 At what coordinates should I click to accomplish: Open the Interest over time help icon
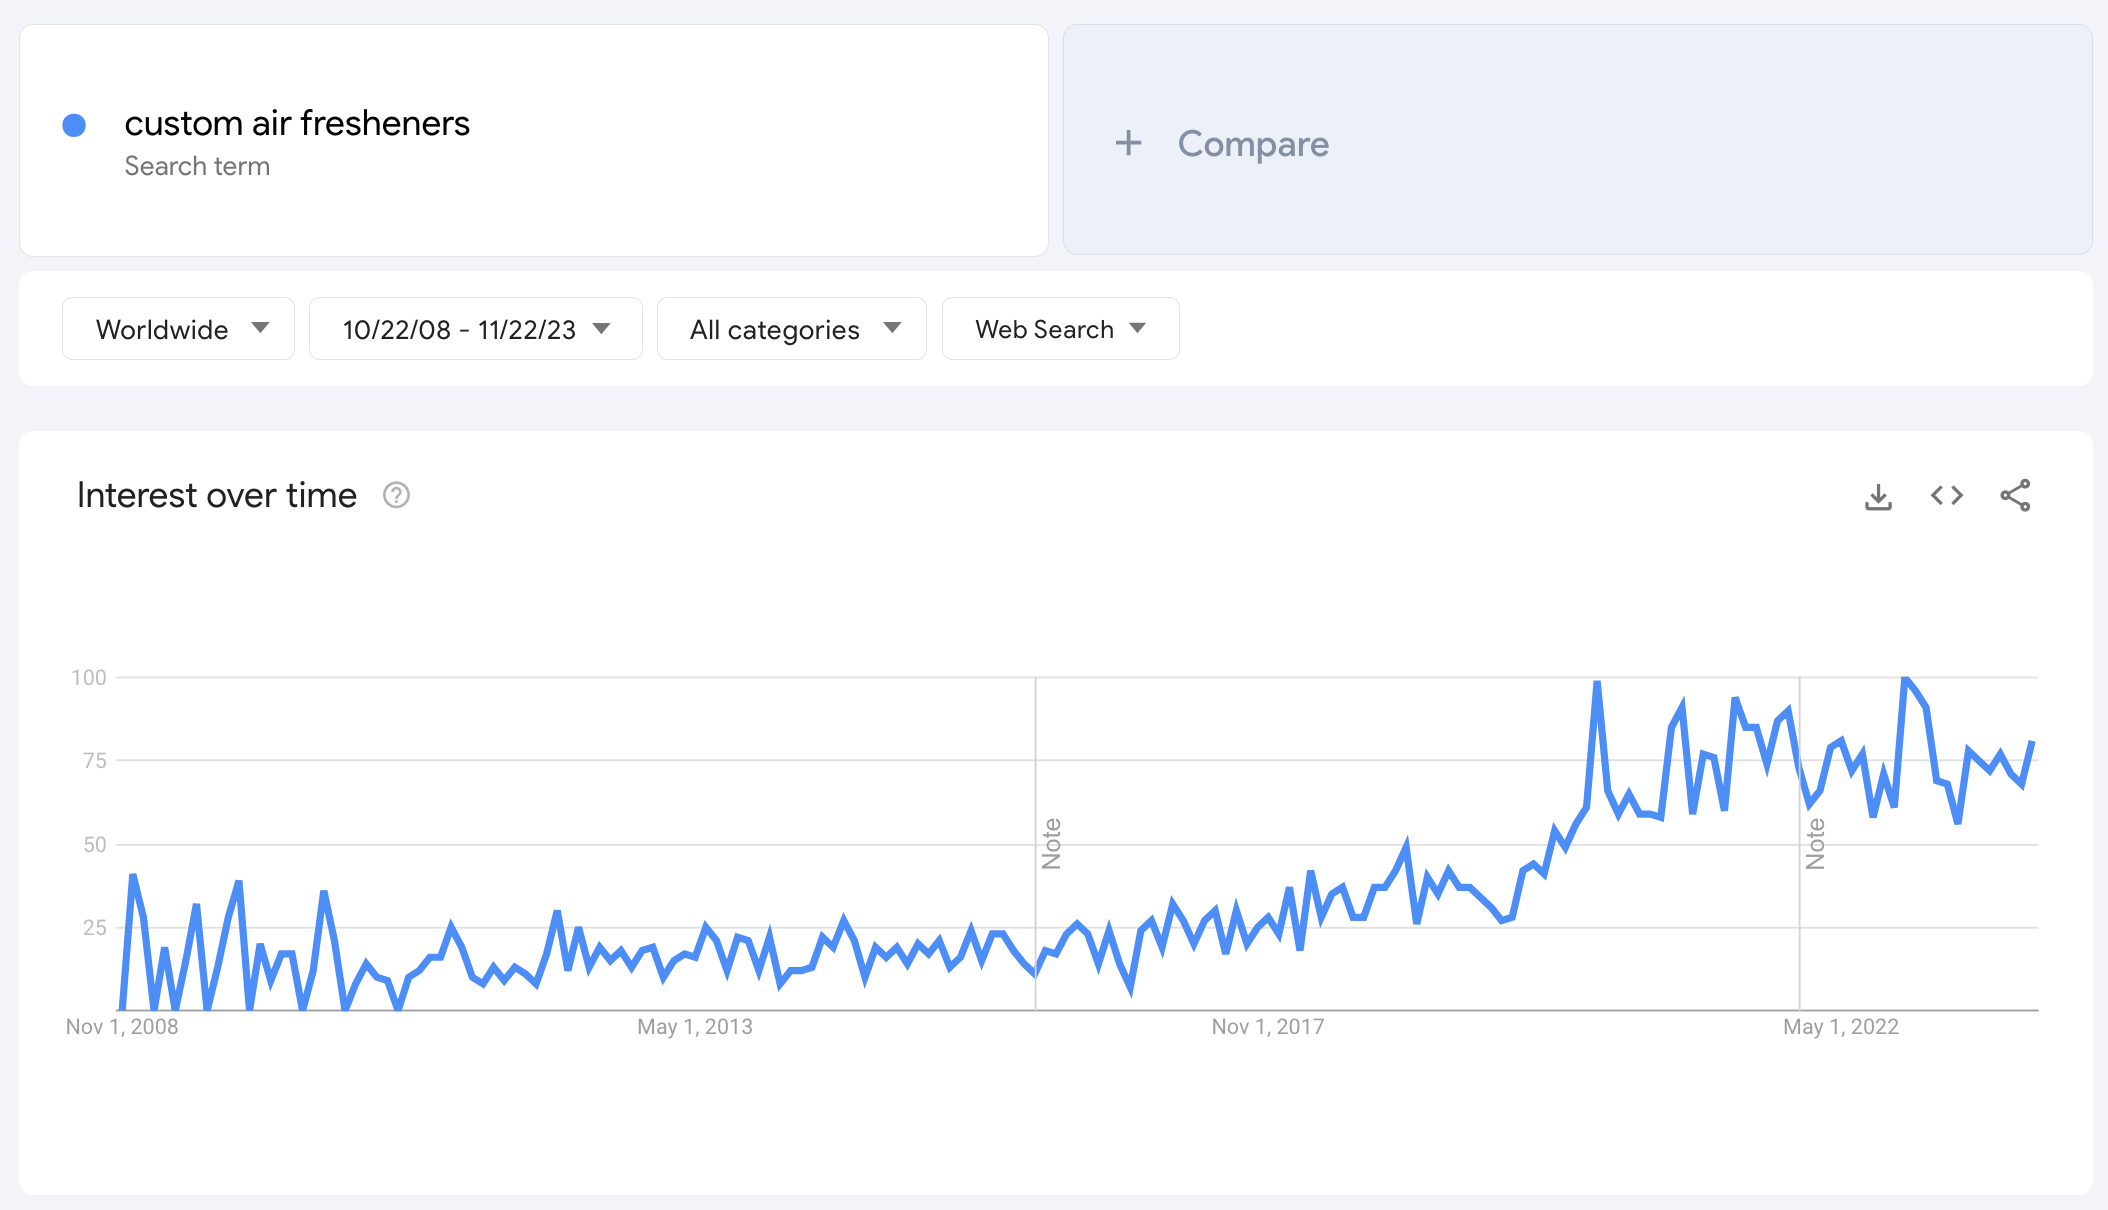(396, 496)
